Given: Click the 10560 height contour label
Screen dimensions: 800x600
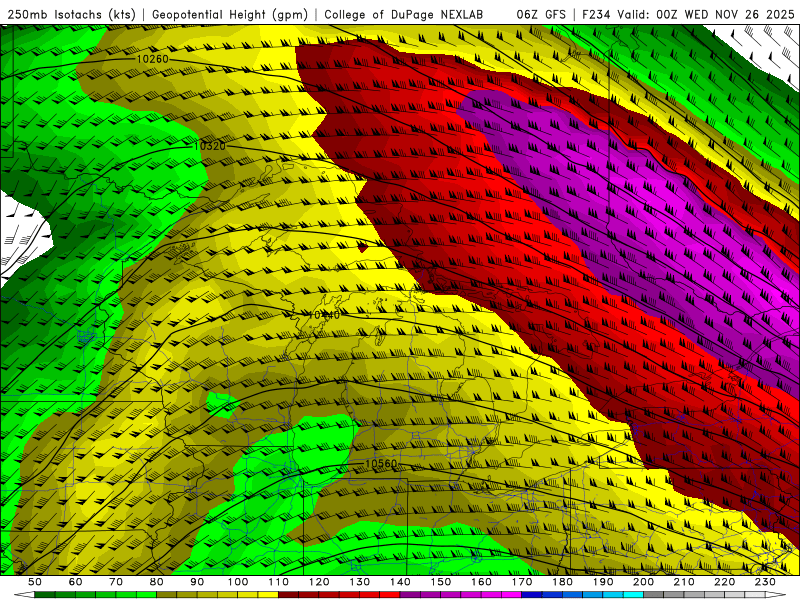Looking at the screenshot, I should pyautogui.click(x=381, y=463).
